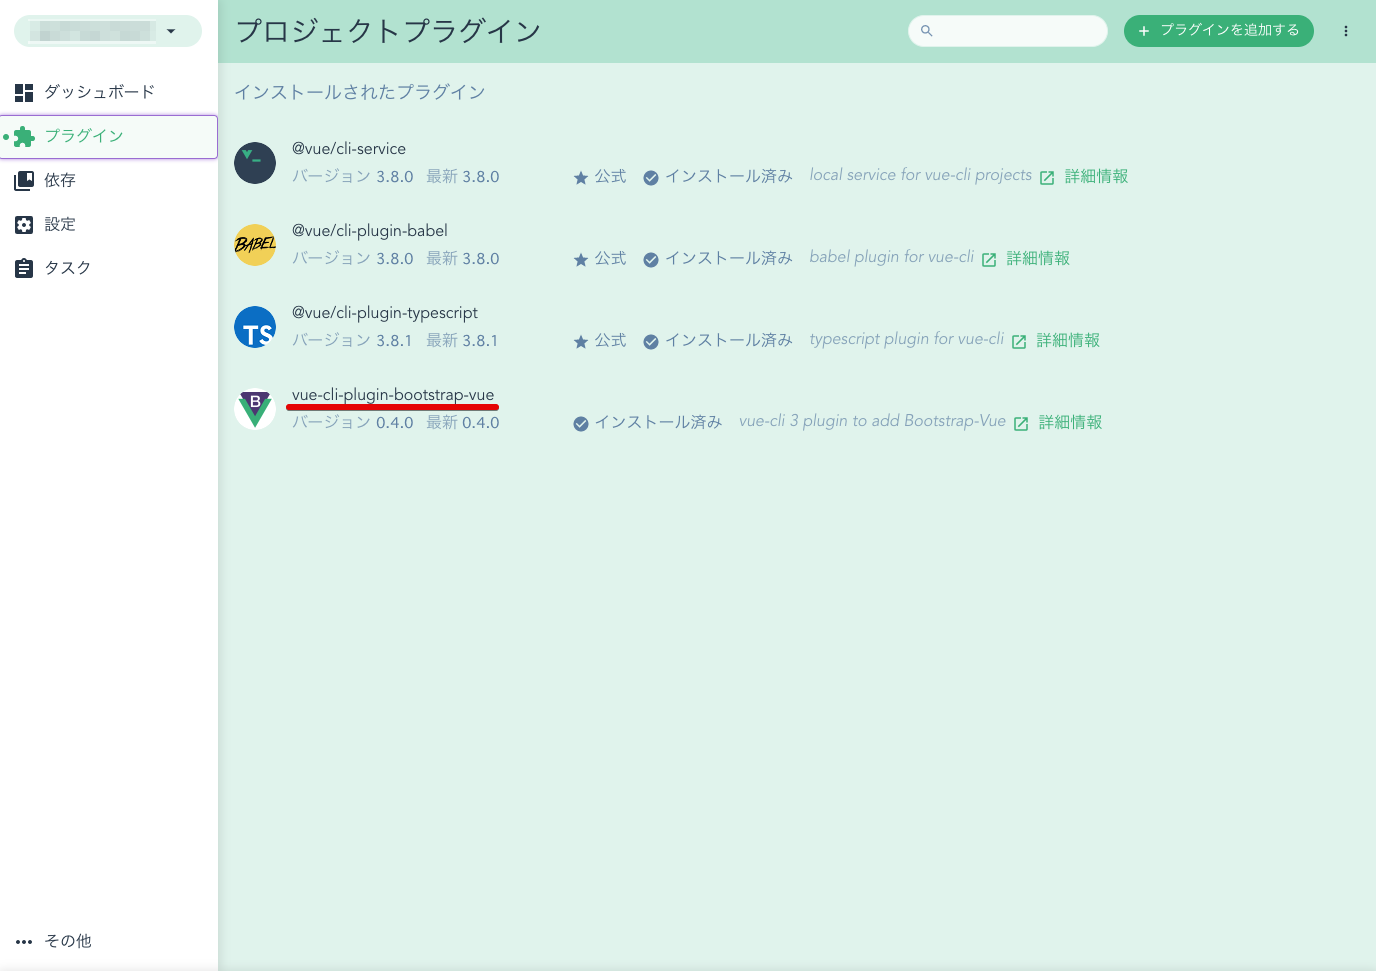Click the puzzle piece plugin icon
1376x971 pixels.
24,137
